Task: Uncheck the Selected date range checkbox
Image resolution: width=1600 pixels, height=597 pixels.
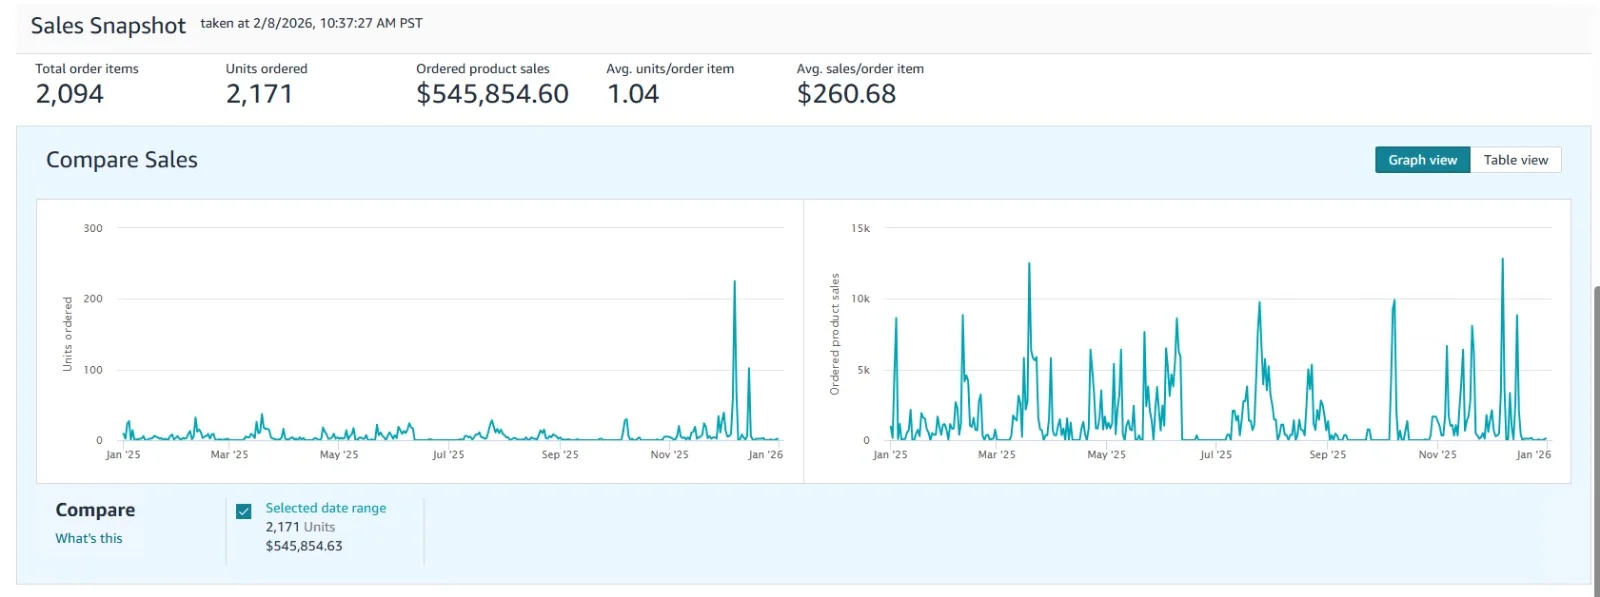Action: [244, 511]
